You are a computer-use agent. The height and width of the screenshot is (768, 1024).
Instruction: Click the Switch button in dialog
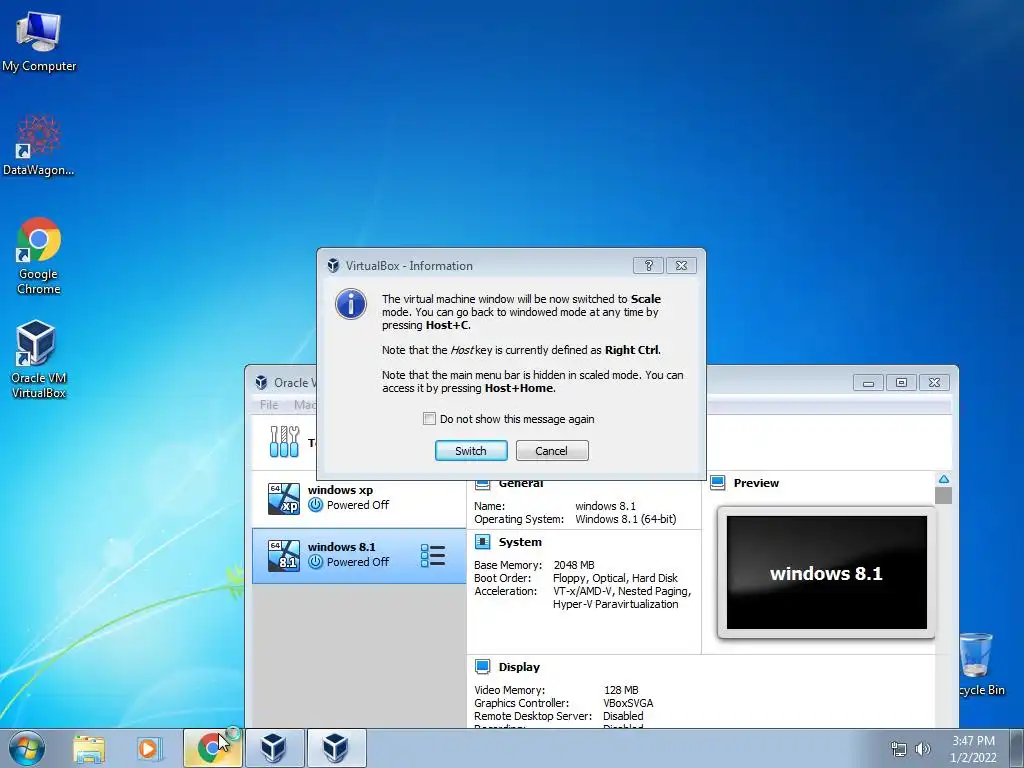pyautogui.click(x=471, y=451)
